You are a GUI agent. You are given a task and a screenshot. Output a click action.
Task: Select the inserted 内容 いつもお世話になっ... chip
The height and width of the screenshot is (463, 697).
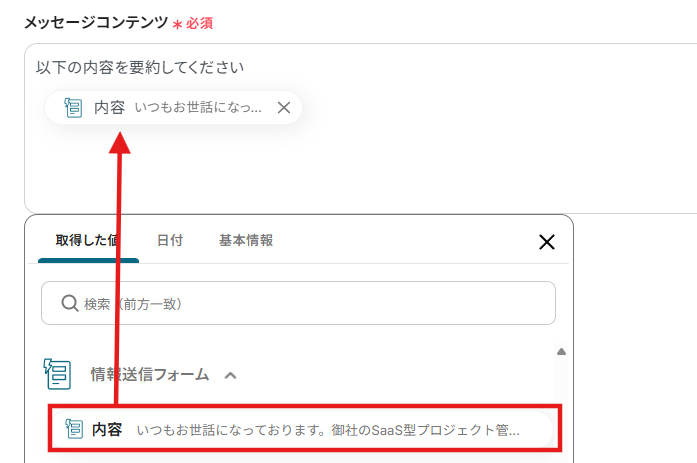(x=173, y=108)
